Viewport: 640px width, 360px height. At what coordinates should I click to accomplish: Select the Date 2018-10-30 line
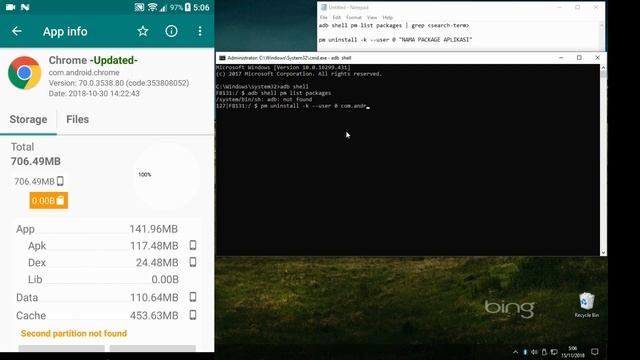[x=94, y=93]
